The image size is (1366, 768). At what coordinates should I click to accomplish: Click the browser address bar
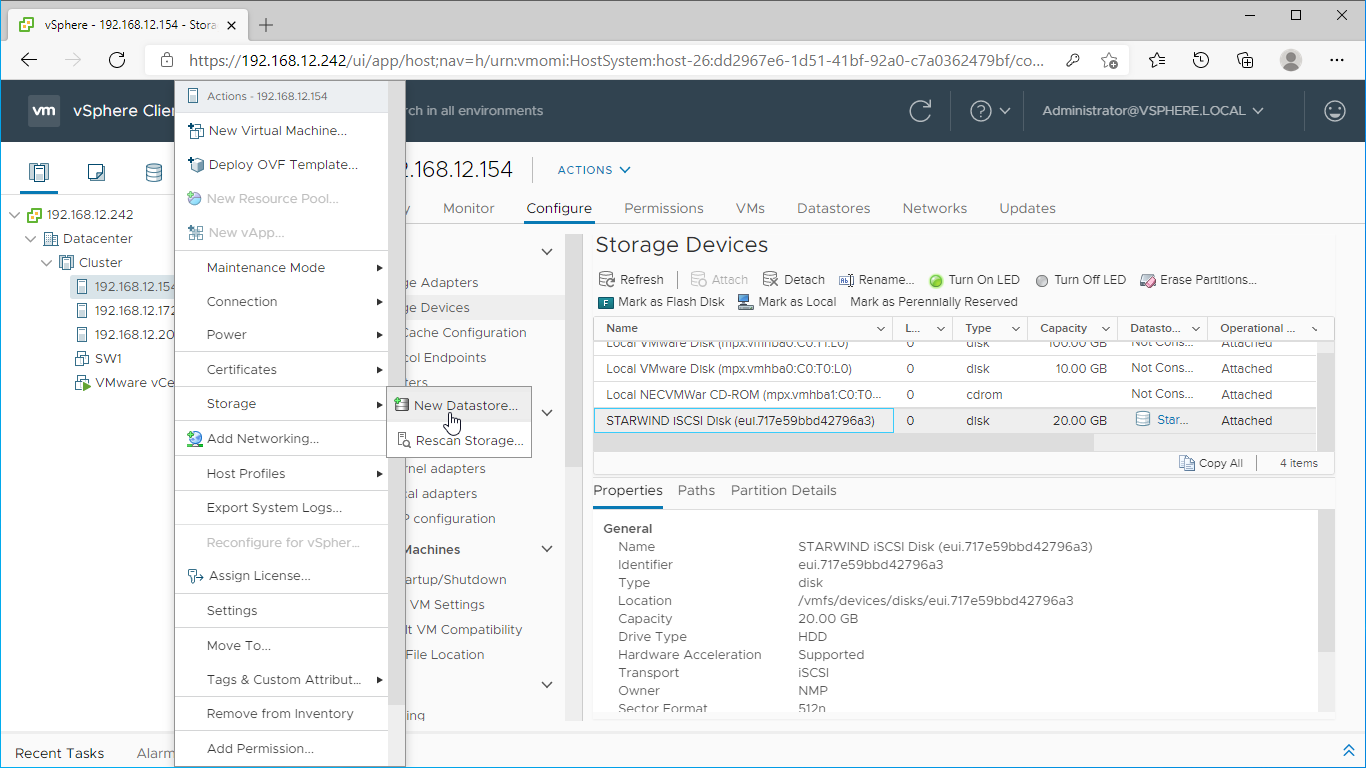[617, 60]
